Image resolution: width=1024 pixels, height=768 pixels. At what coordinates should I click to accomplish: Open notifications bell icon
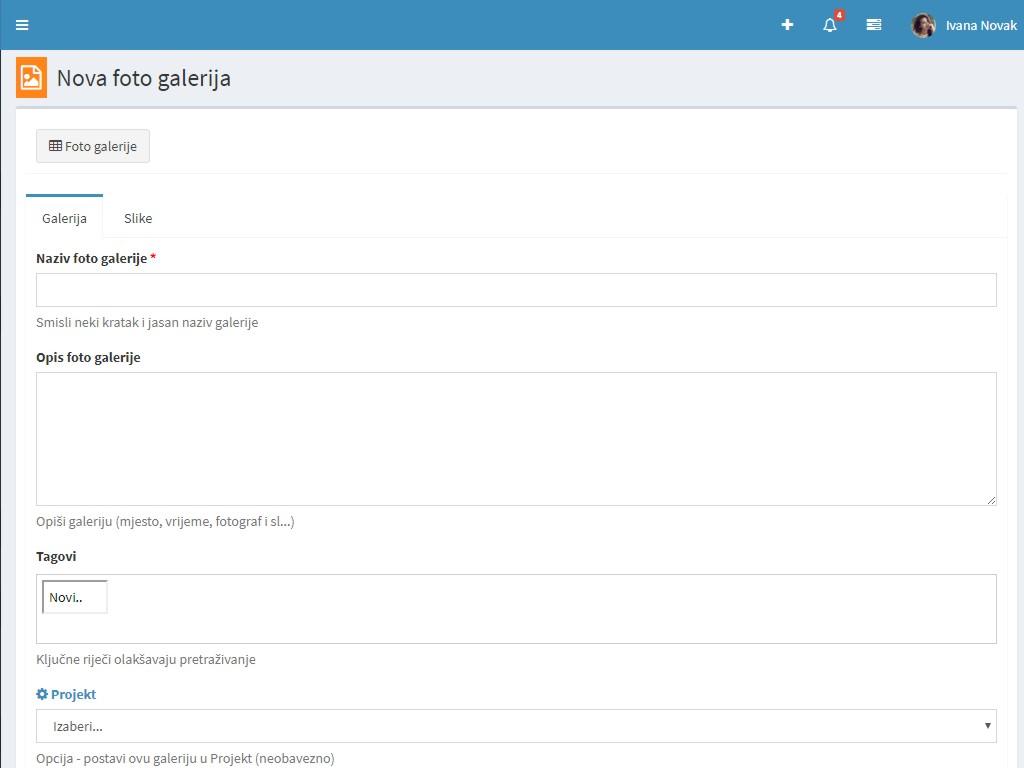tap(829, 26)
